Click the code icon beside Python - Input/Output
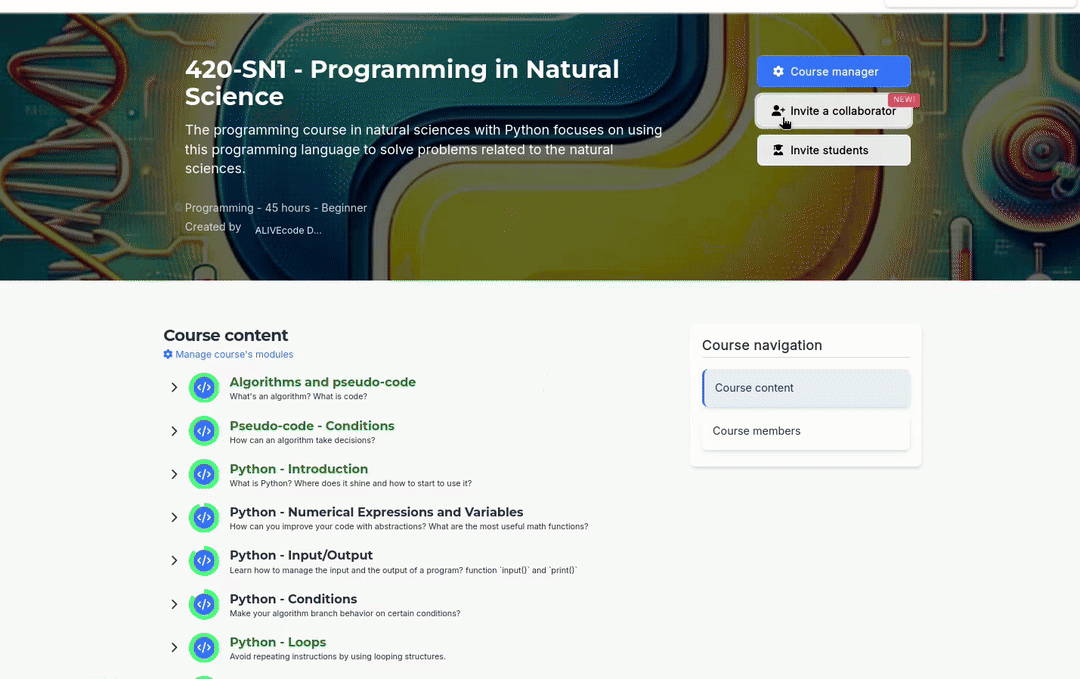 click(x=204, y=561)
